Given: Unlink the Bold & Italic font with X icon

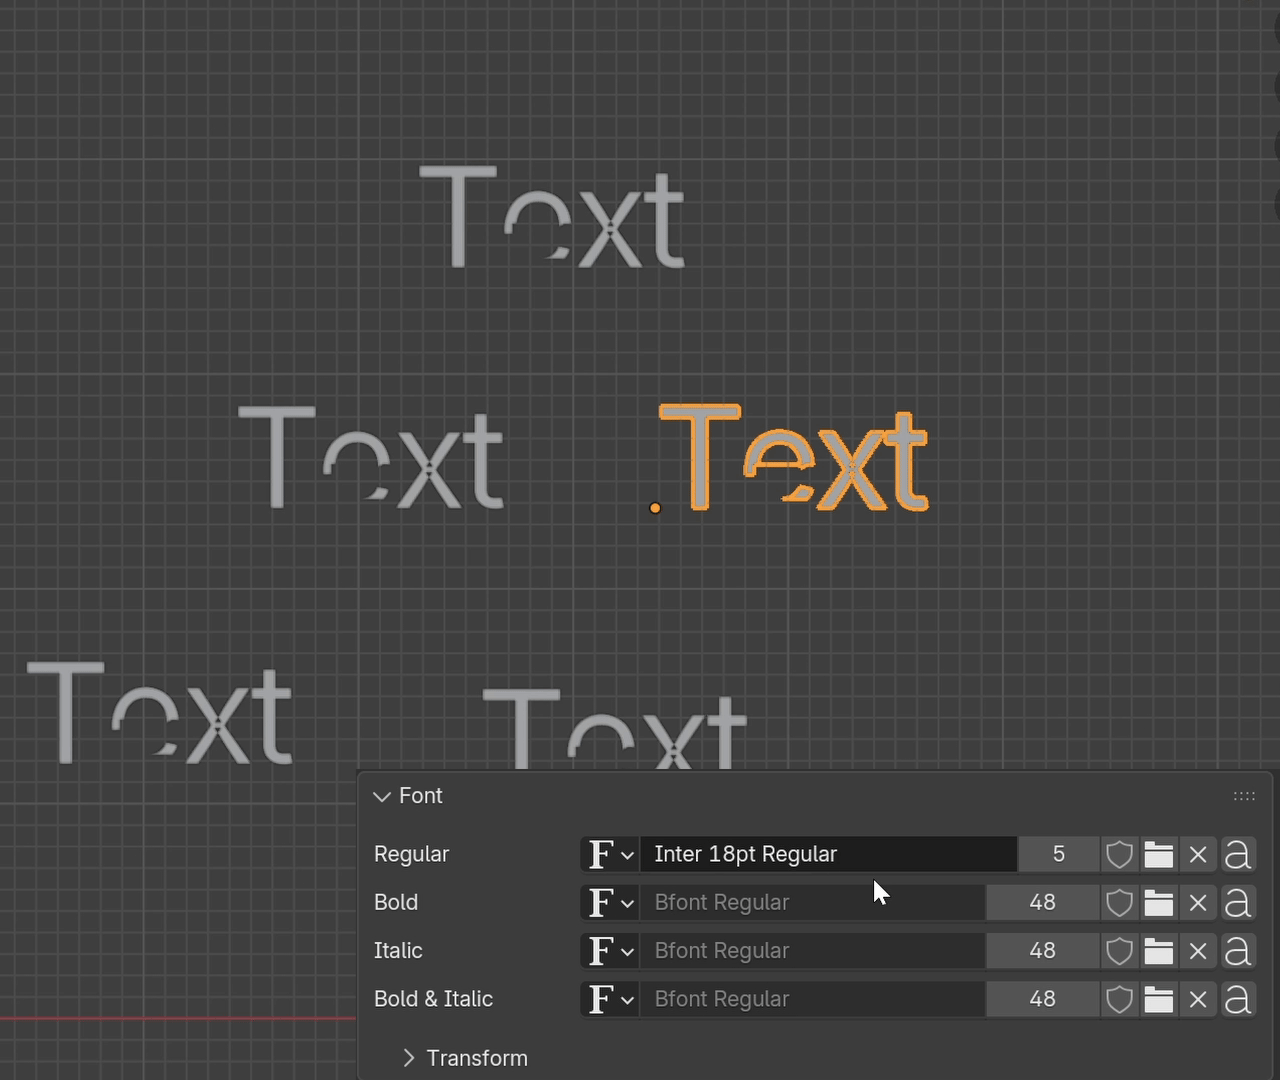Looking at the screenshot, I should click(x=1198, y=999).
